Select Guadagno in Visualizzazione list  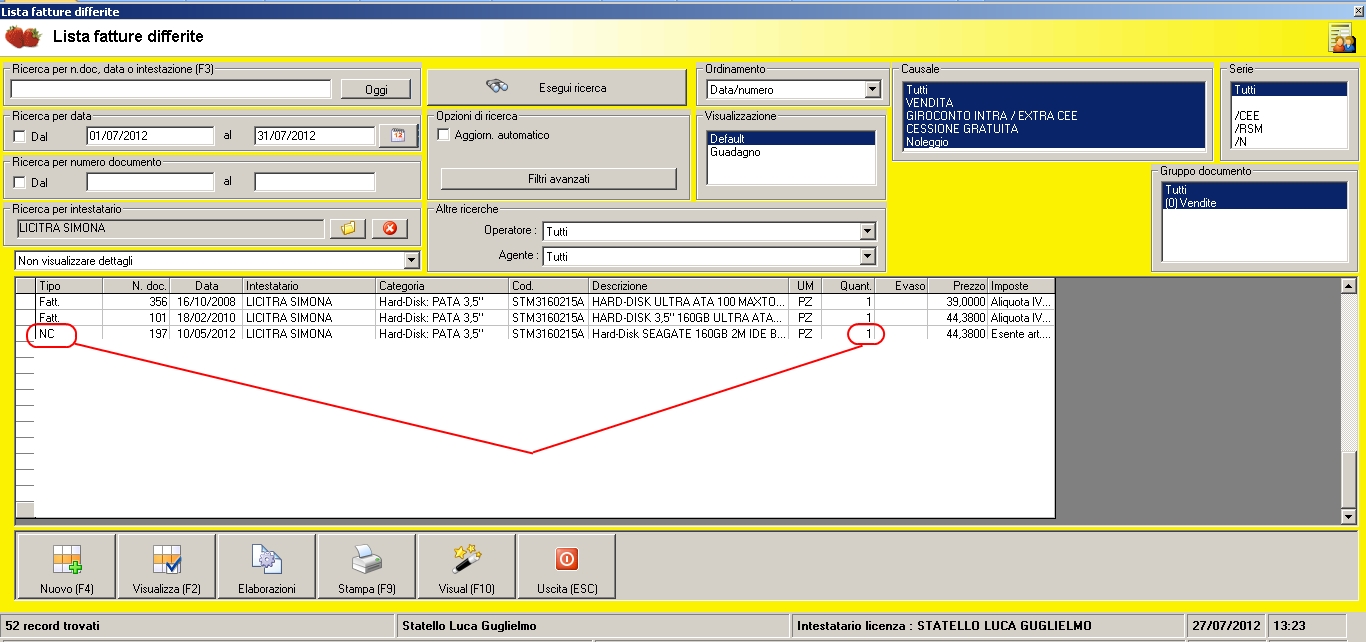pos(792,152)
